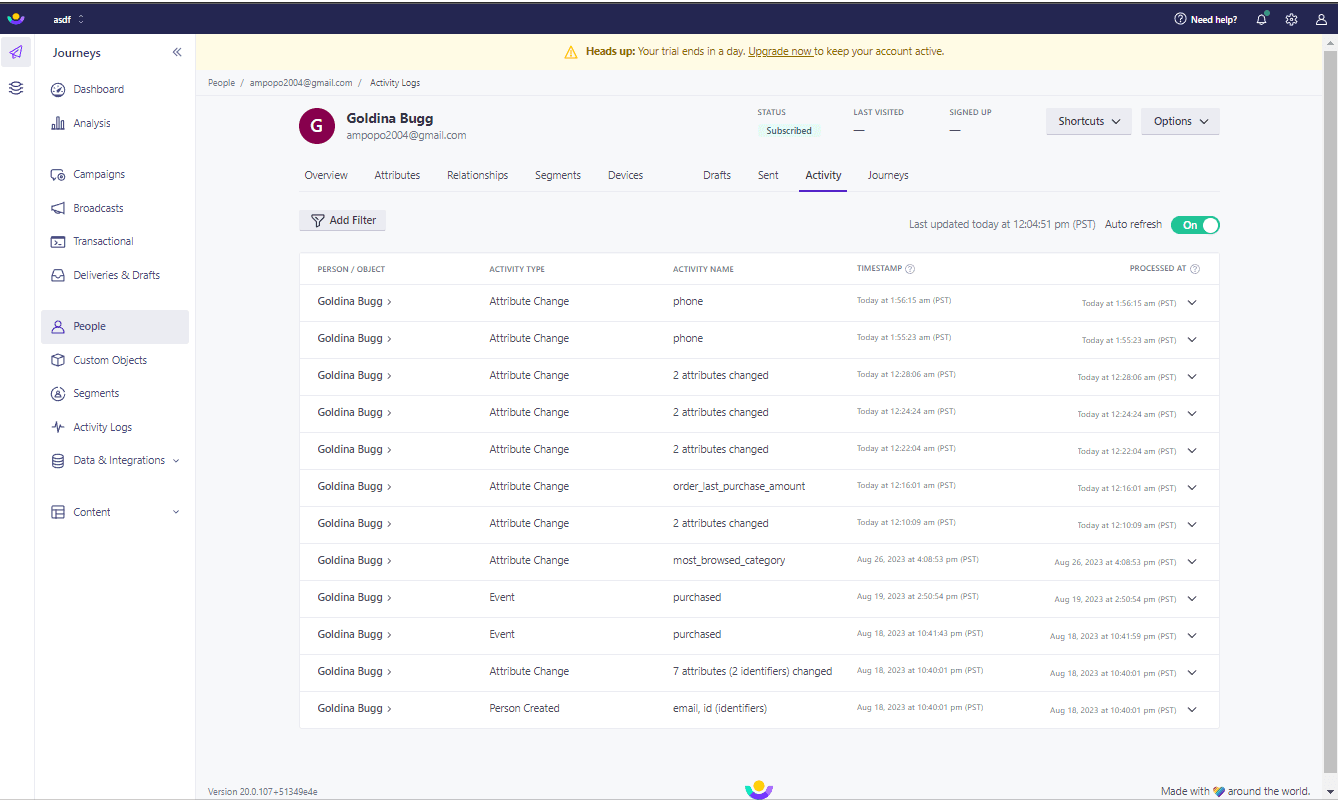Viewport: 1338px width, 801px height.
Task: Click the People person icon in sidebar
Action: coord(58,326)
